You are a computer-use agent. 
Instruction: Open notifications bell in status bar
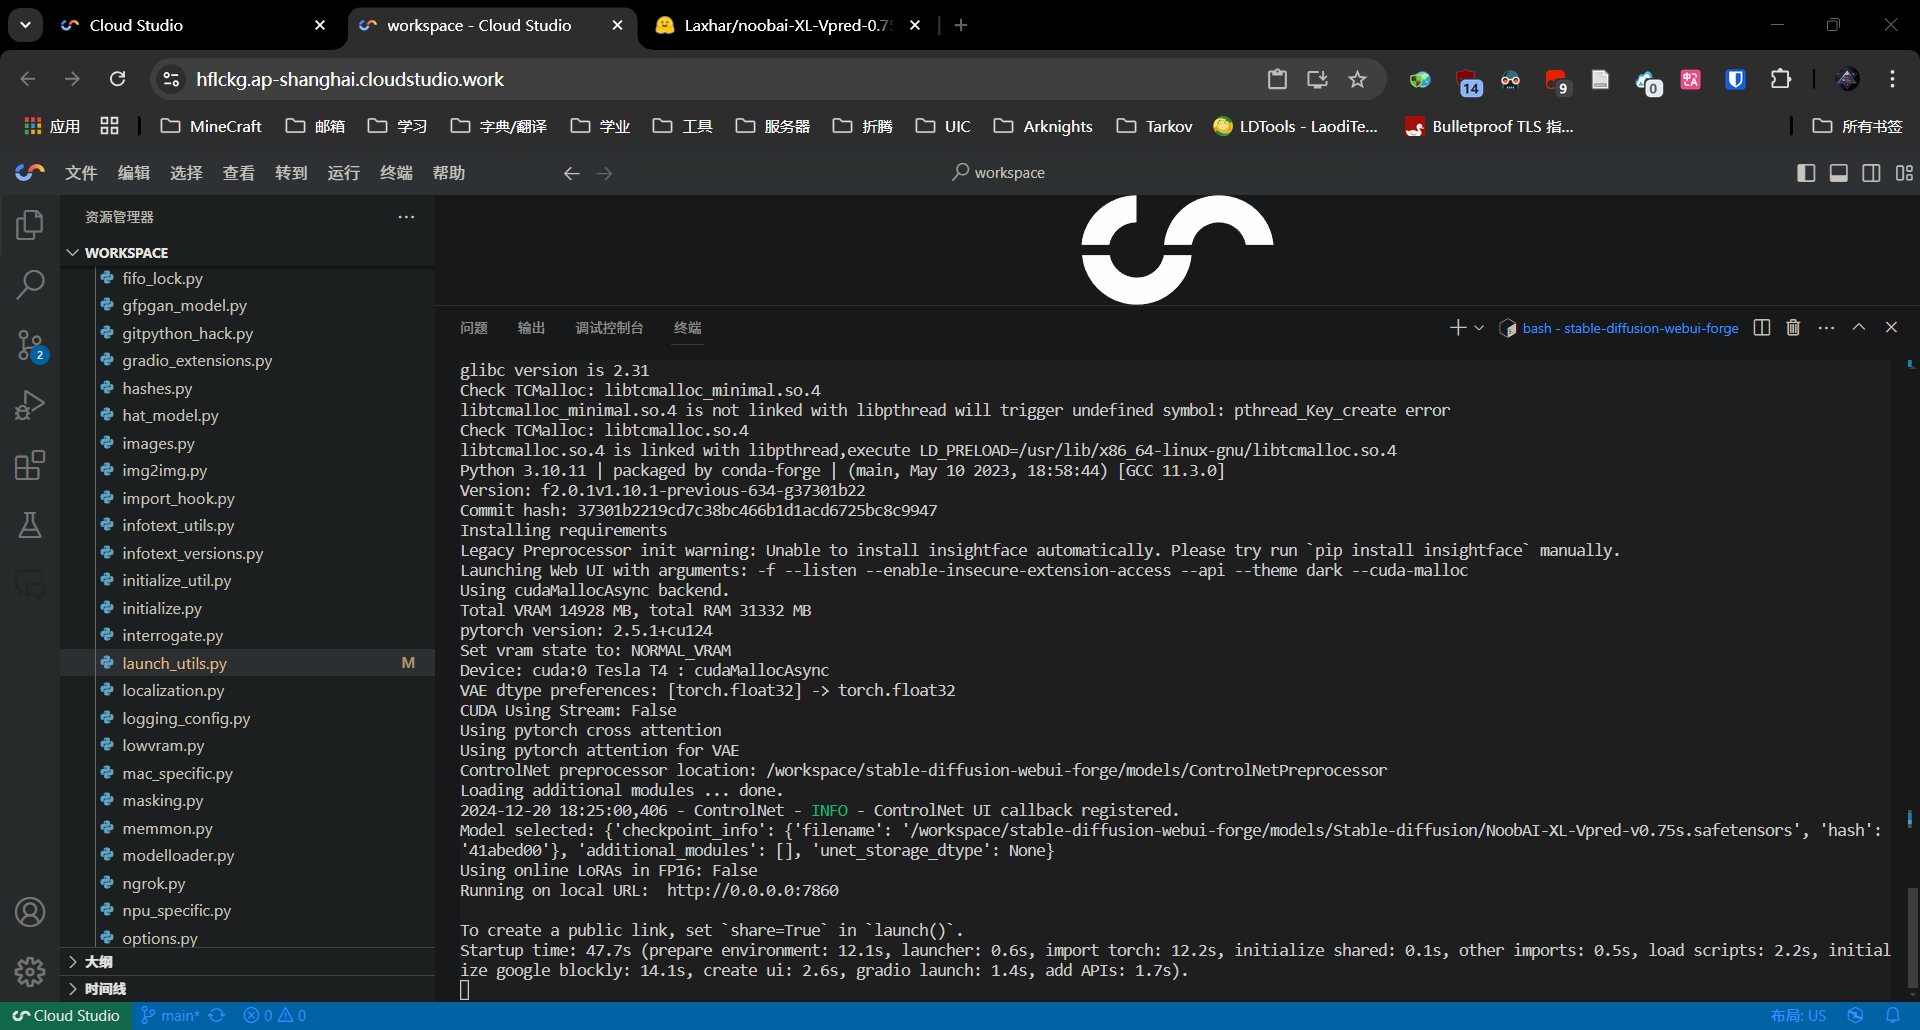[1892, 1015]
